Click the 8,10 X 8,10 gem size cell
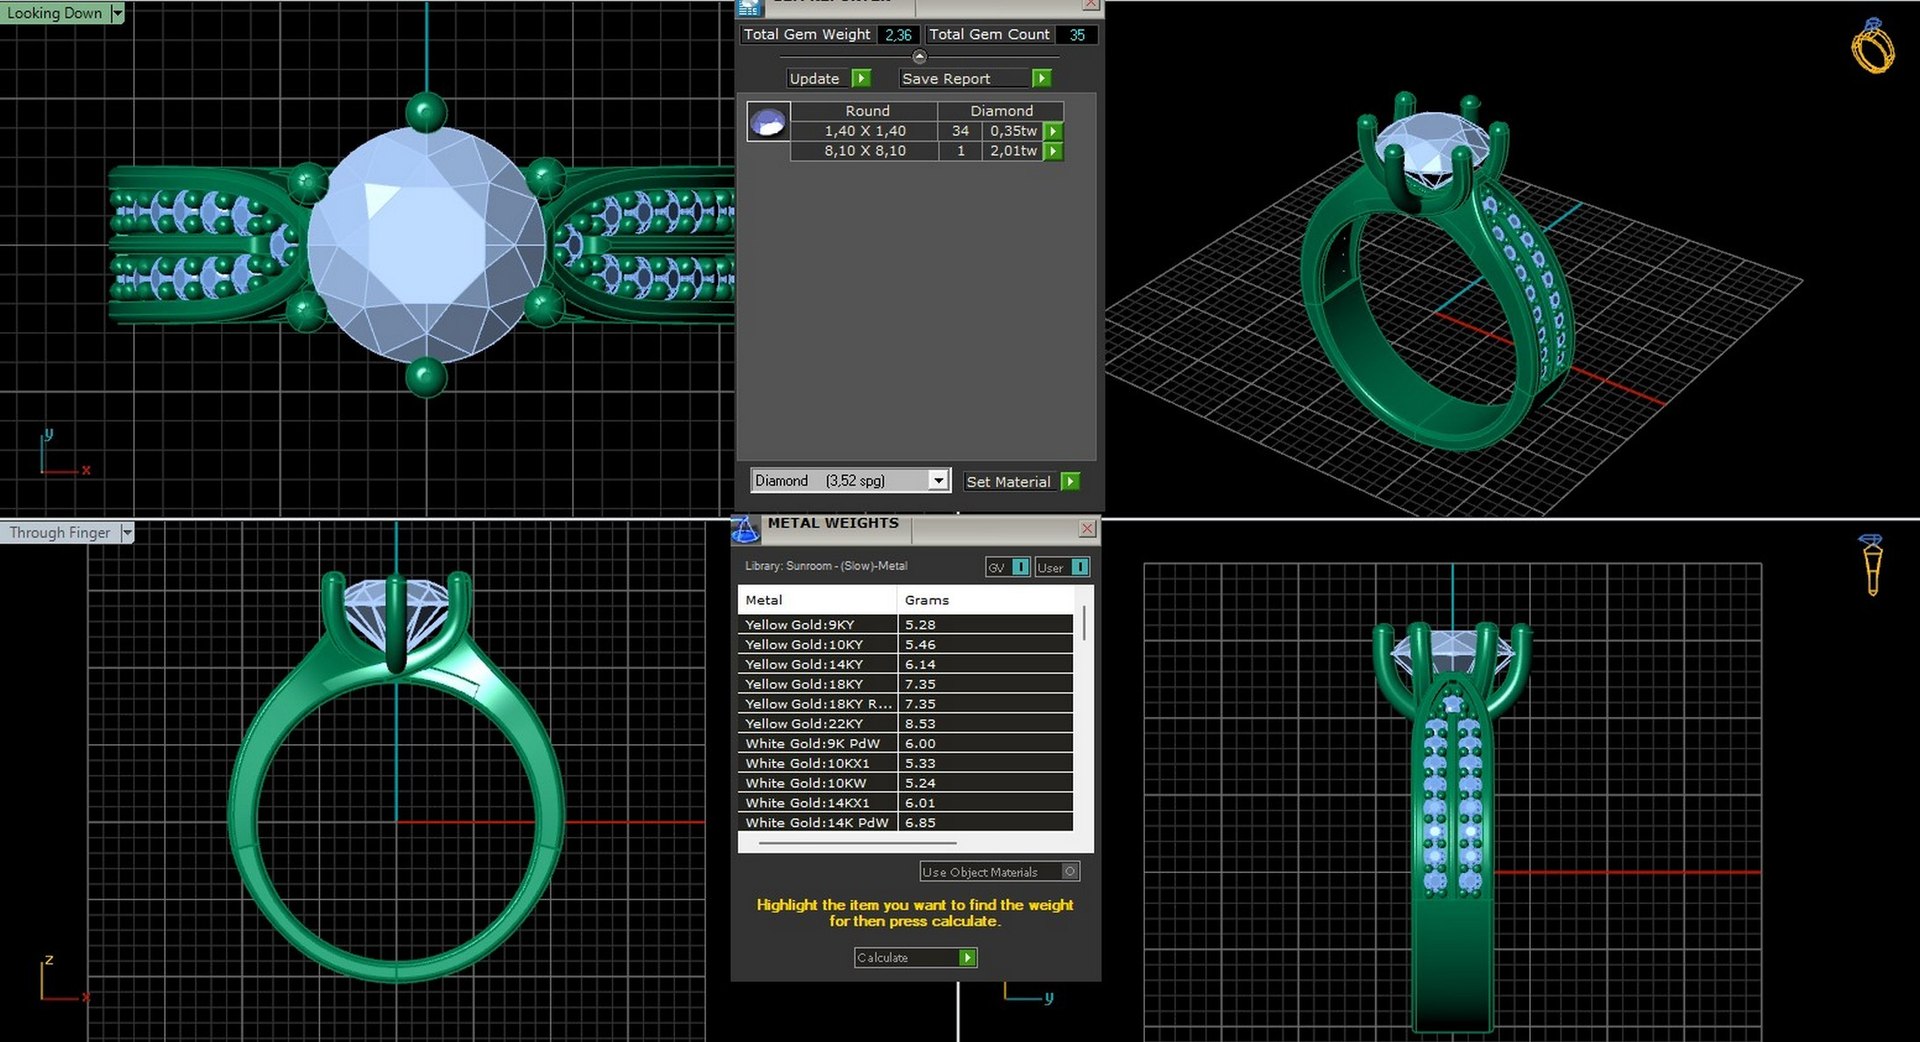Screen dimensions: 1920x1042 point(865,151)
